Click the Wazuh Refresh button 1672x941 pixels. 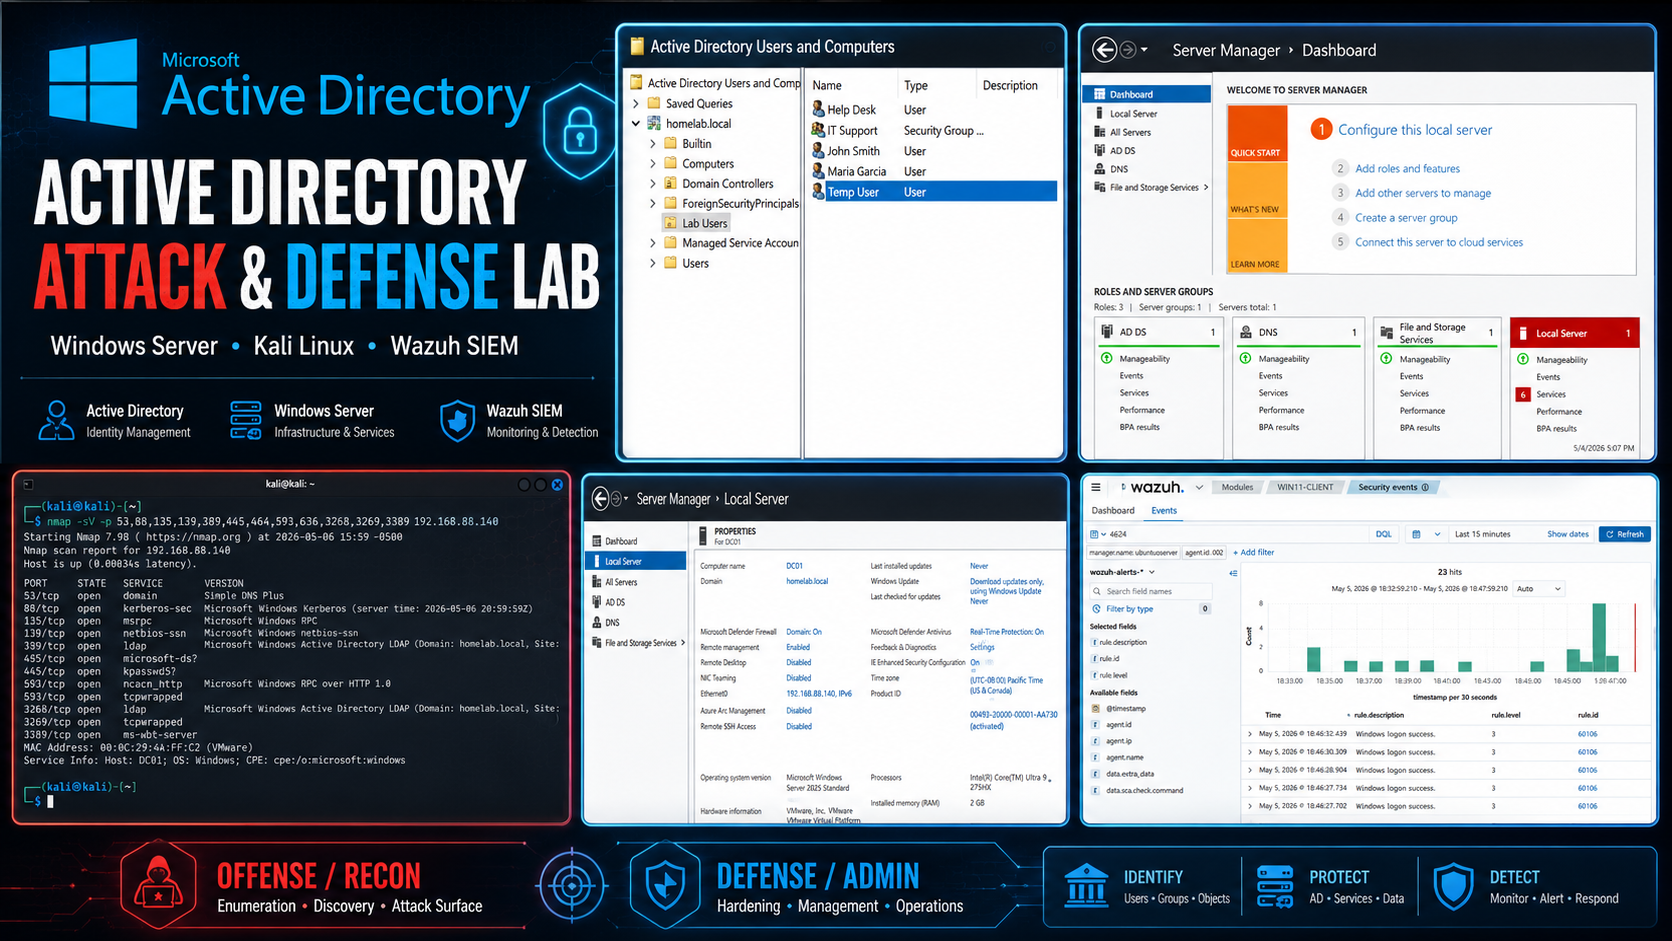click(1625, 534)
